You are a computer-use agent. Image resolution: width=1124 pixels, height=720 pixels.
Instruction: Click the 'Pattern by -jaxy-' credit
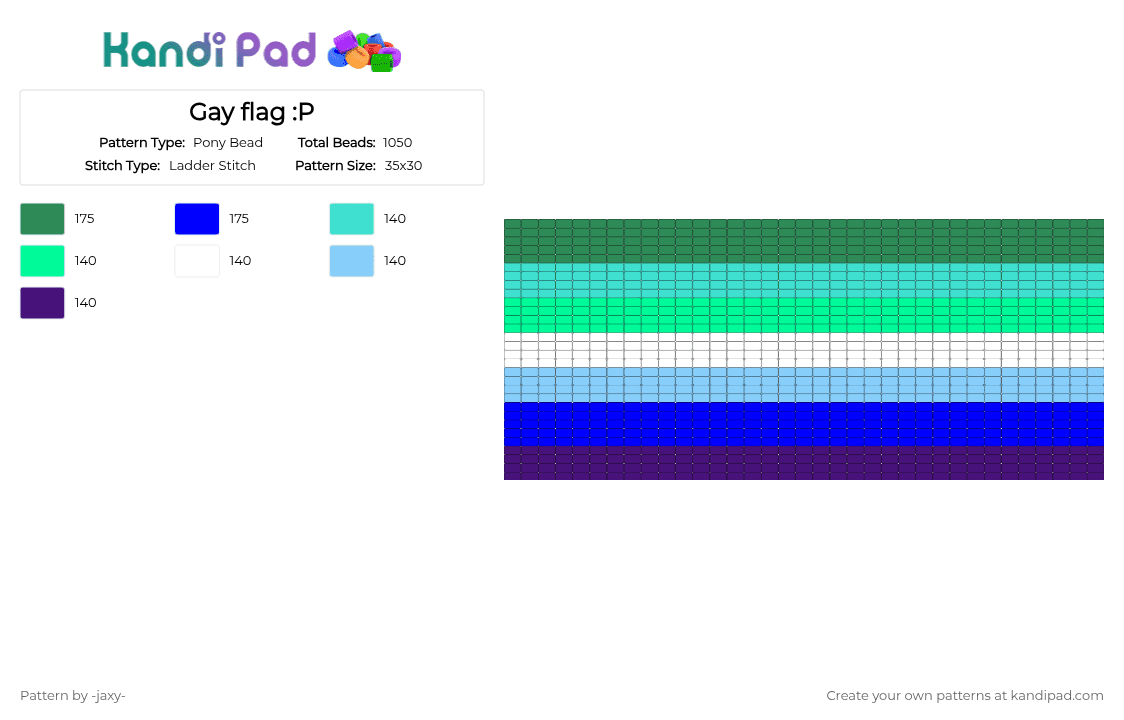coord(73,696)
